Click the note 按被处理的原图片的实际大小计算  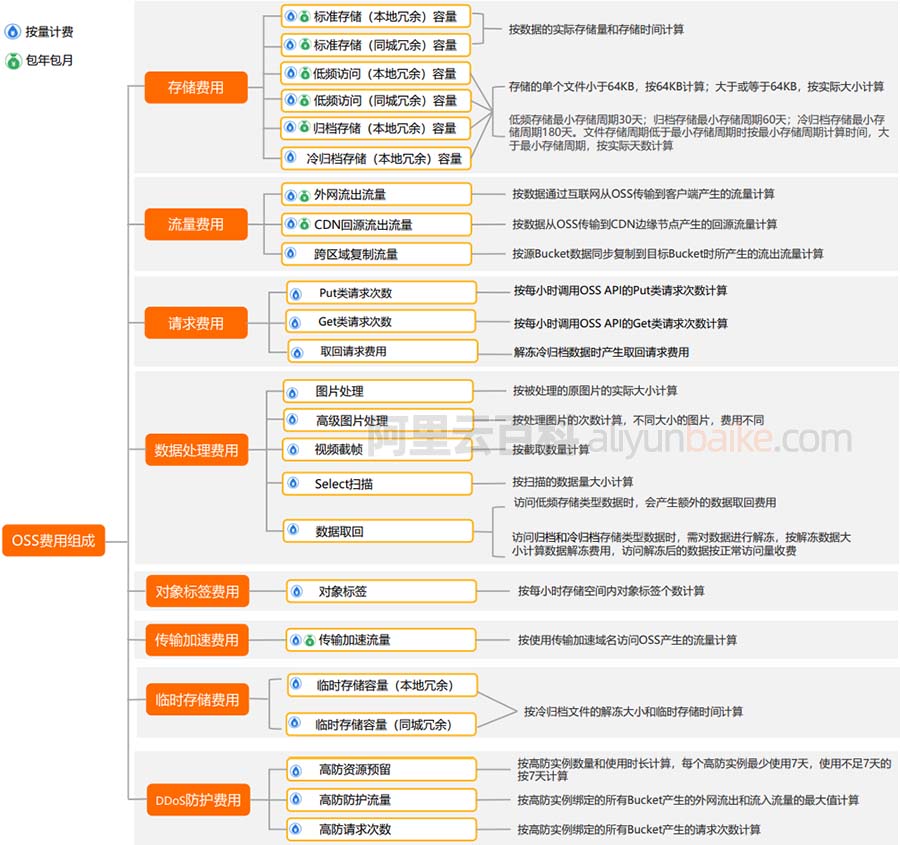(595, 391)
